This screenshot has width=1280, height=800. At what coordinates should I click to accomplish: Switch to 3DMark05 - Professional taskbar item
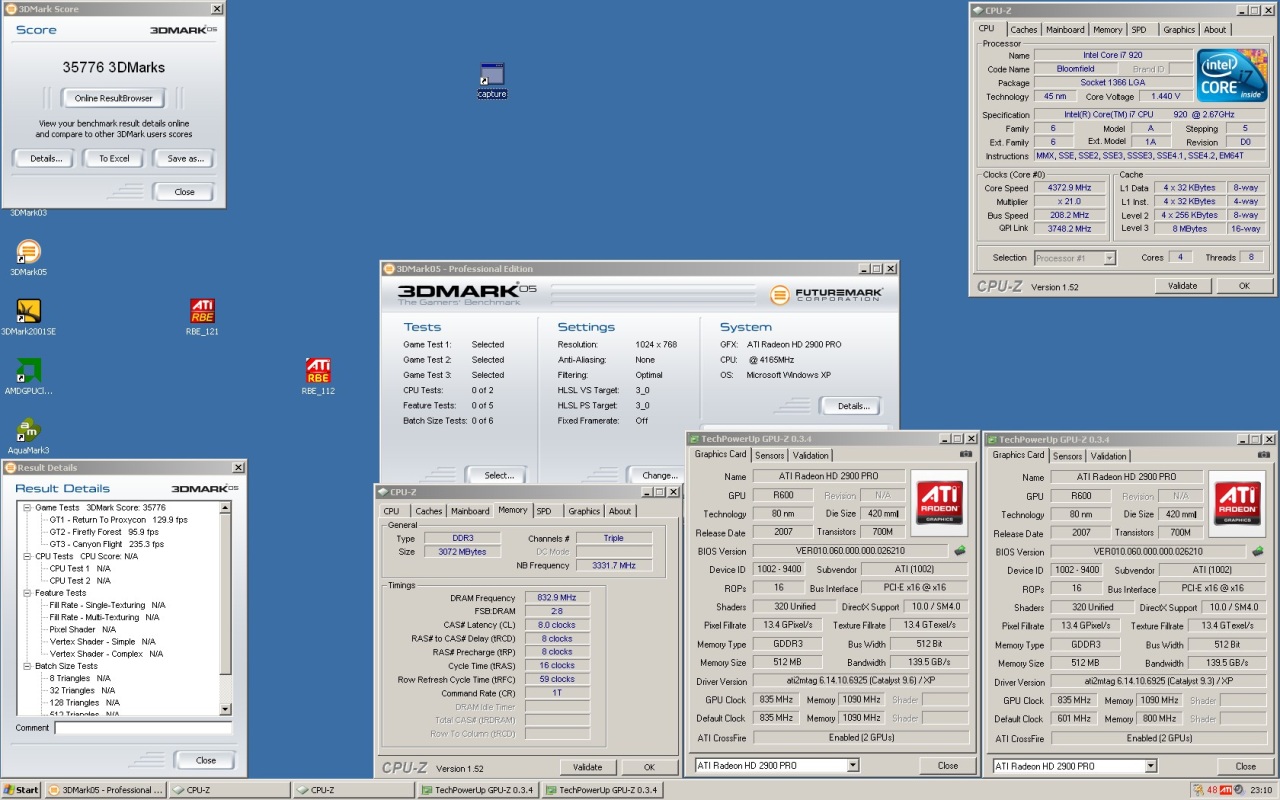point(105,790)
